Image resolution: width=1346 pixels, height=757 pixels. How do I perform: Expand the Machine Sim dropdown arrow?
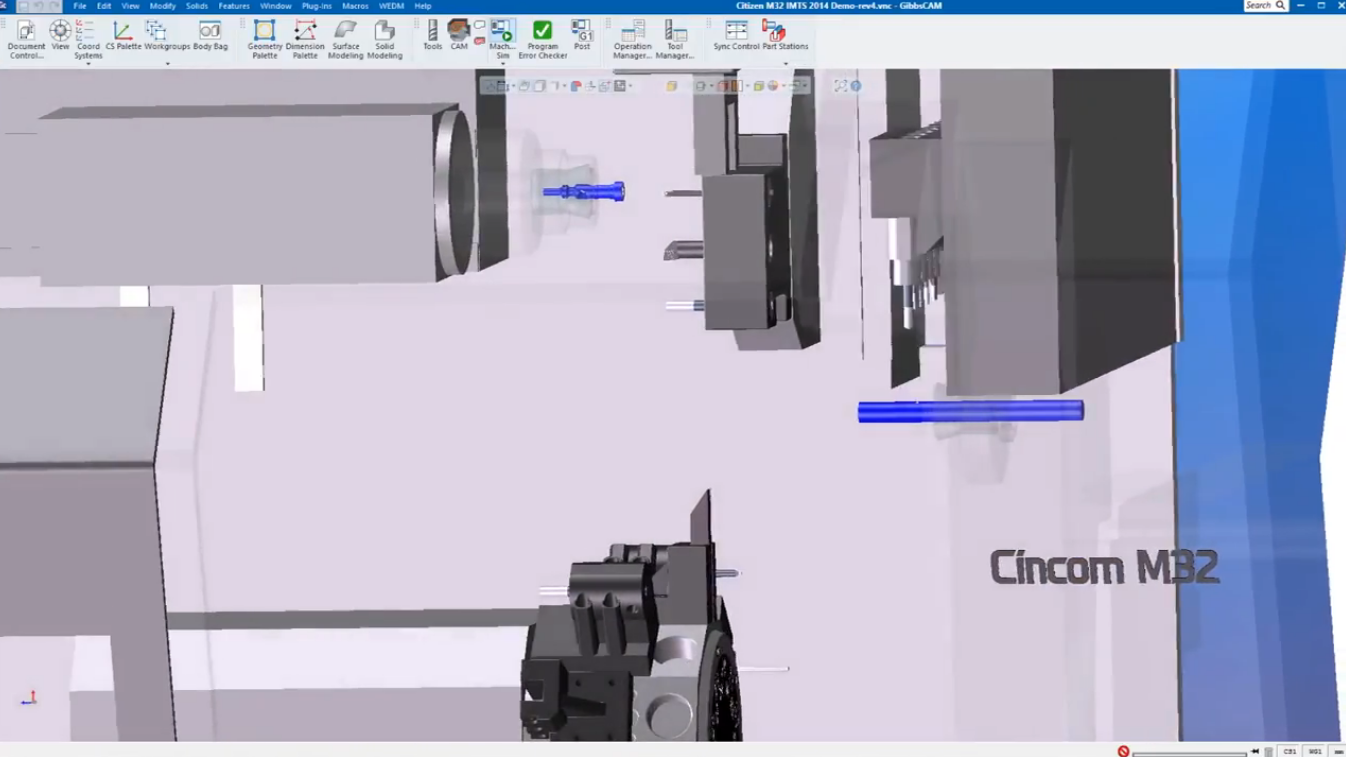(x=503, y=64)
